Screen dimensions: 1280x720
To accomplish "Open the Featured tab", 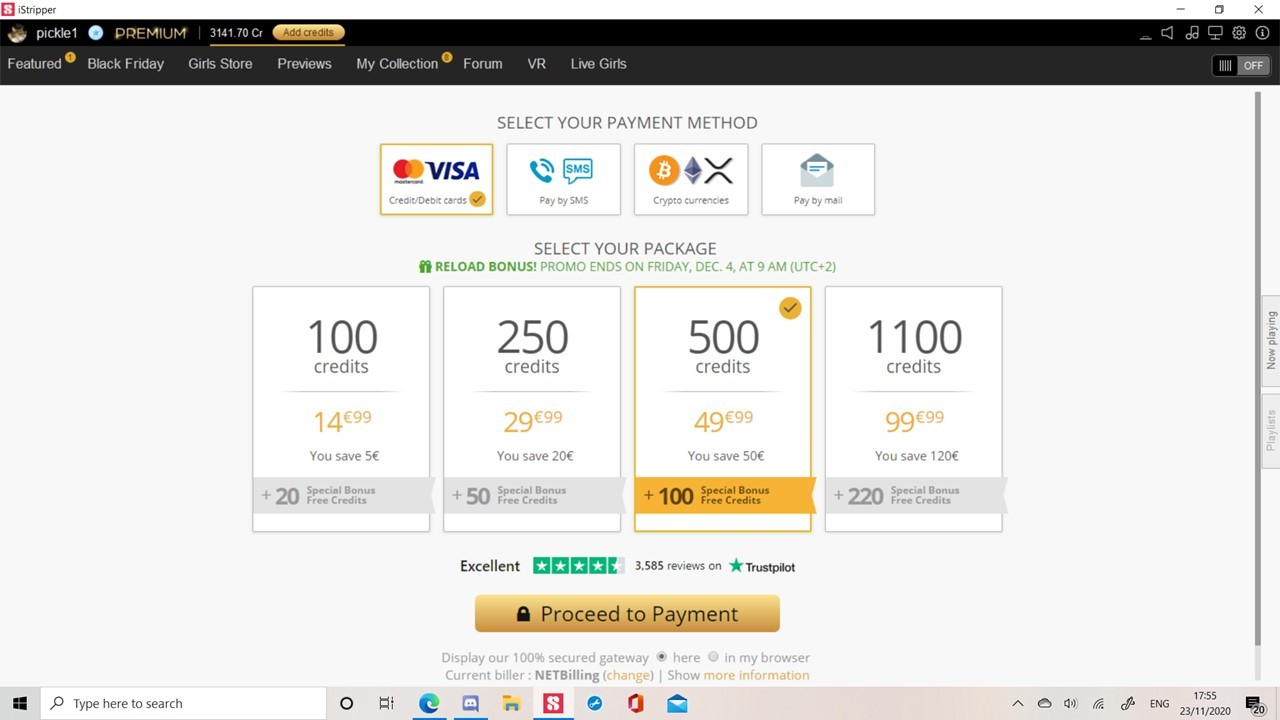I will point(34,64).
